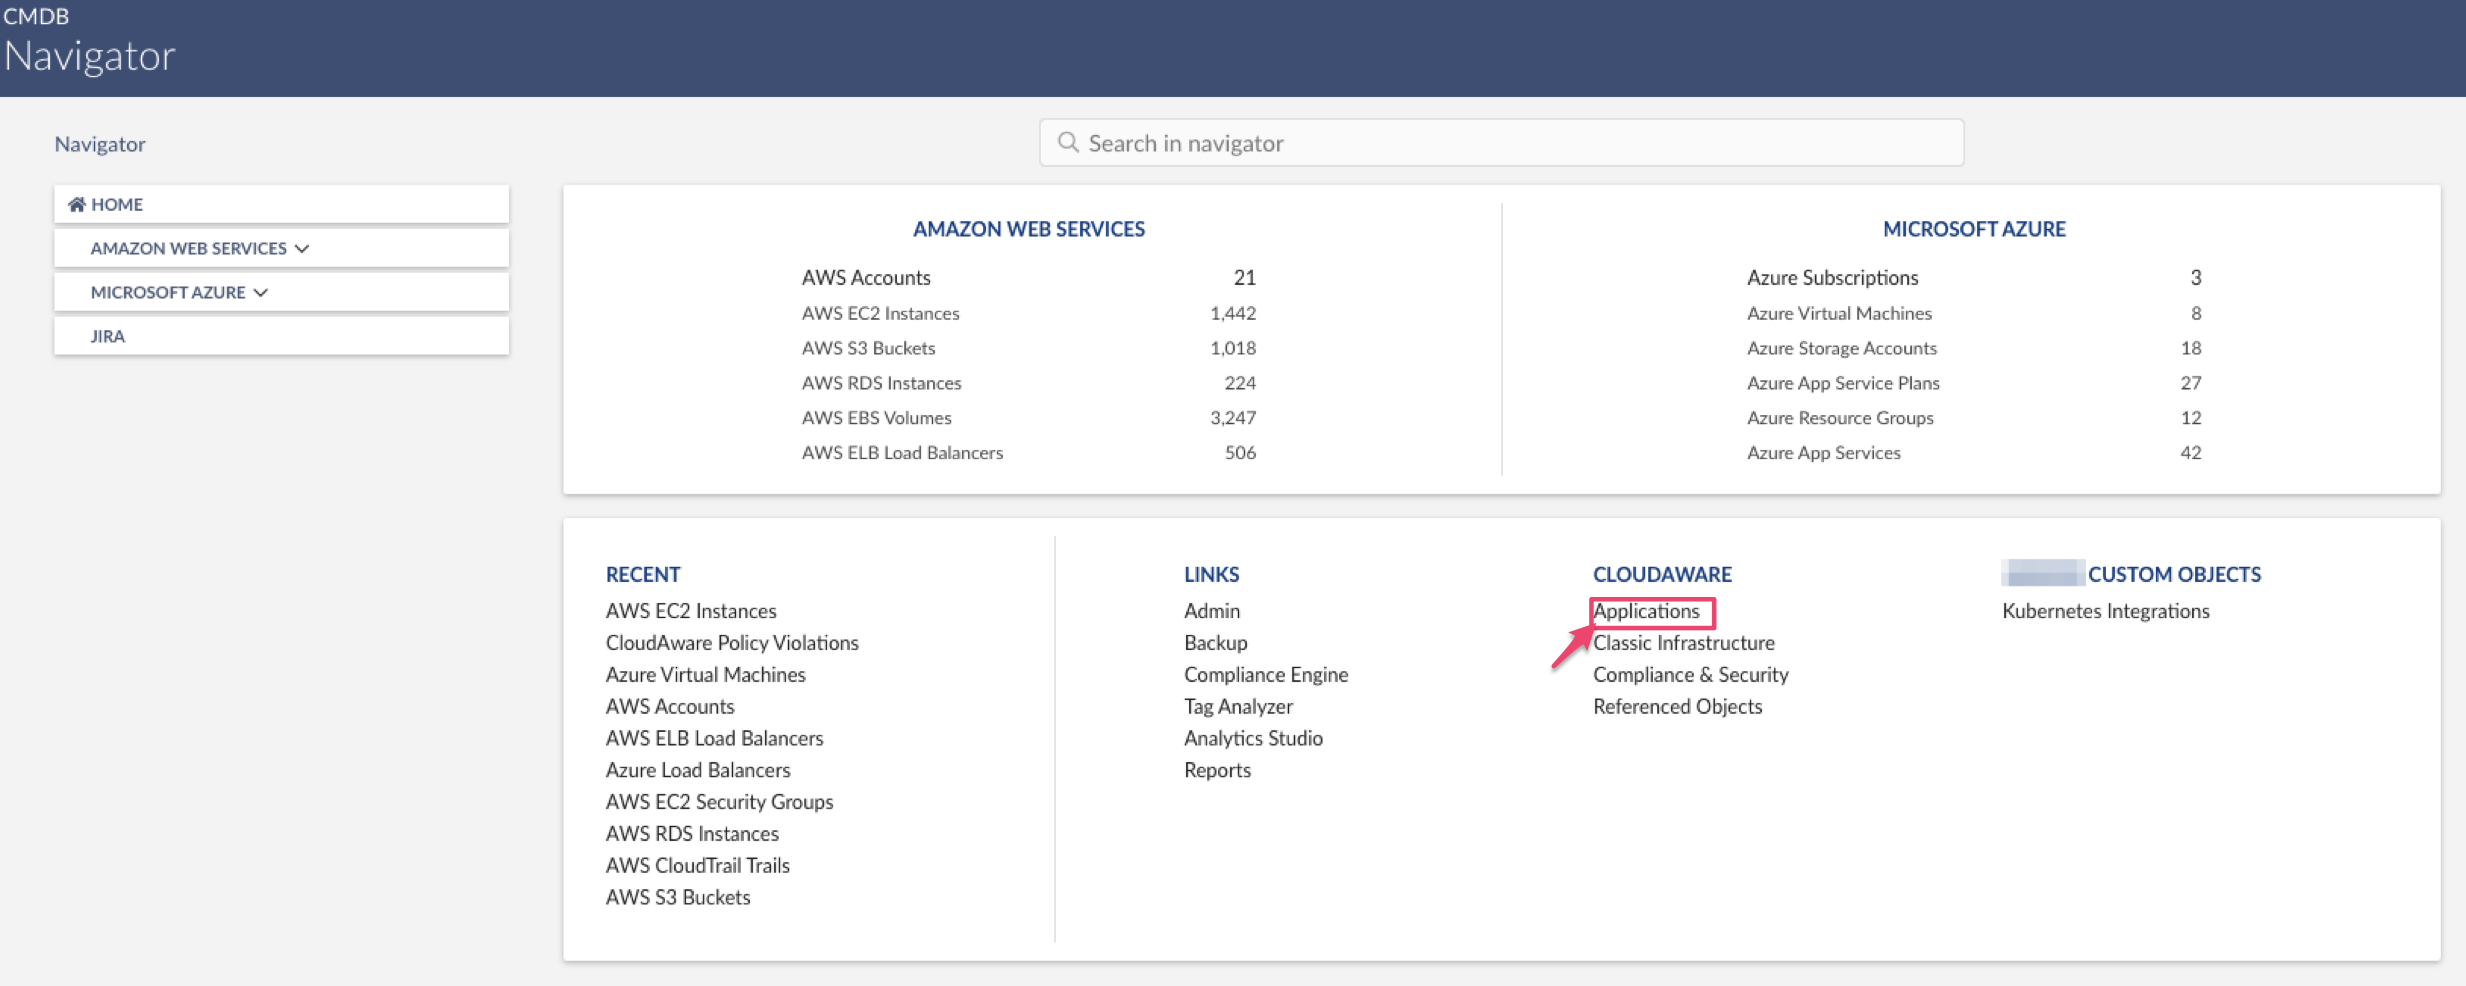This screenshot has width=2466, height=986.
Task: Open AWS EC2 Instances in the AWS summary panel
Action: click(x=880, y=313)
